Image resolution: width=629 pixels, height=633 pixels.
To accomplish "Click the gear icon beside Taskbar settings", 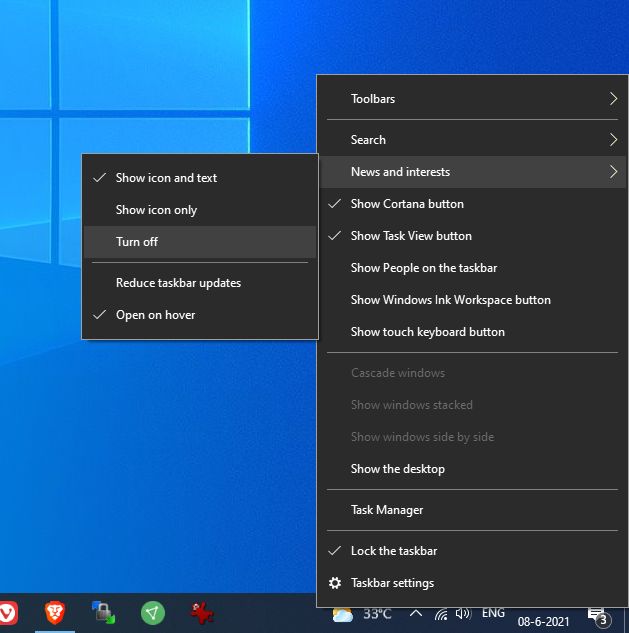I will coord(335,583).
